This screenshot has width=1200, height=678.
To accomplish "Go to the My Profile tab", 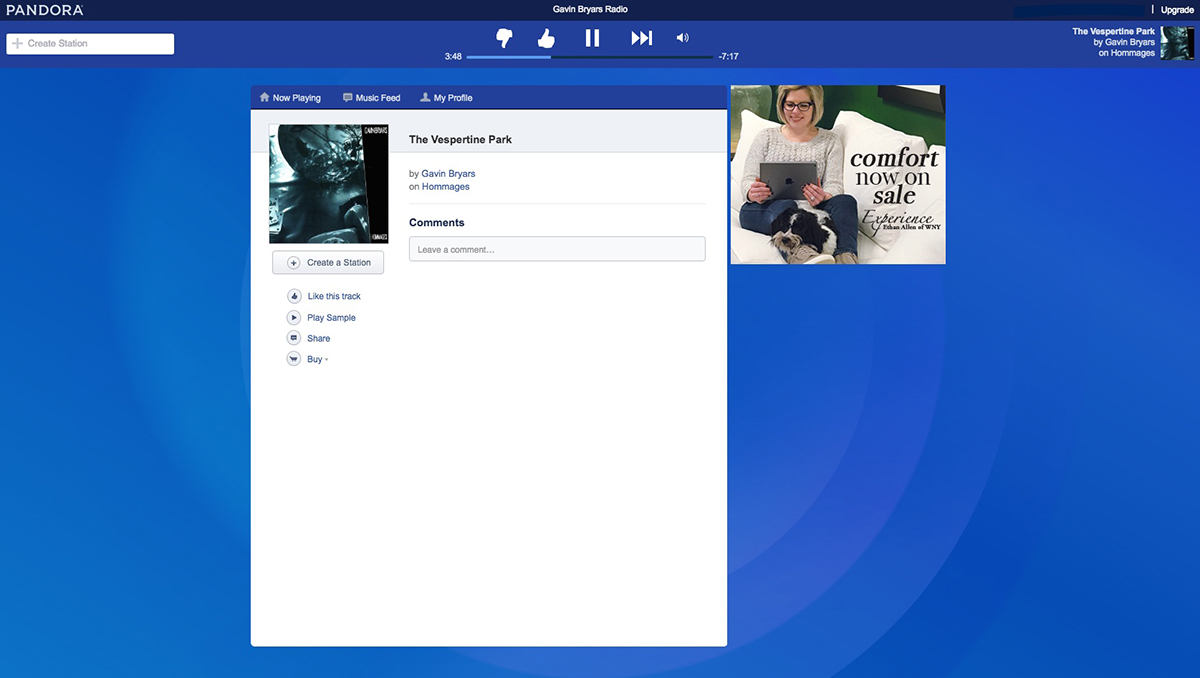I will [446, 98].
